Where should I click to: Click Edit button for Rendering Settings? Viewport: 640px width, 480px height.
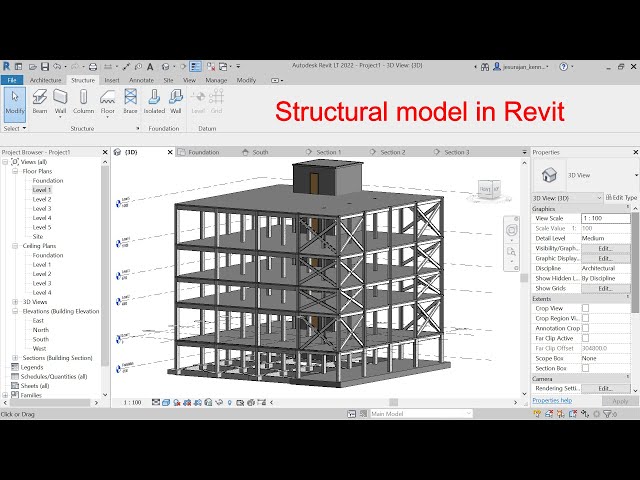click(605, 388)
